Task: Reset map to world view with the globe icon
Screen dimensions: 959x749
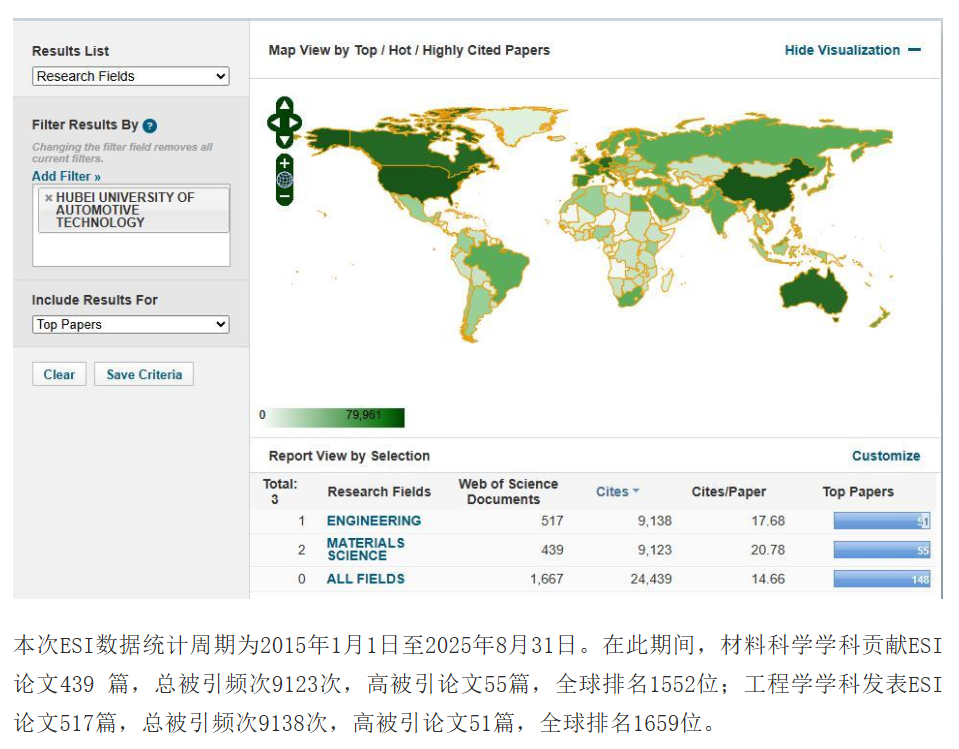Action: click(285, 180)
